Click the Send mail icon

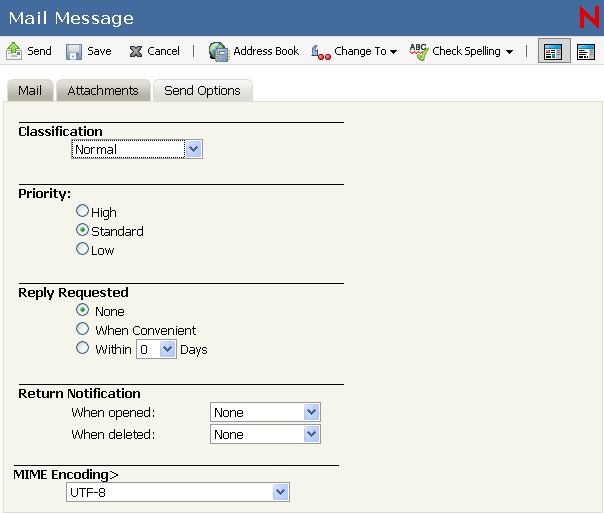pos(14,51)
